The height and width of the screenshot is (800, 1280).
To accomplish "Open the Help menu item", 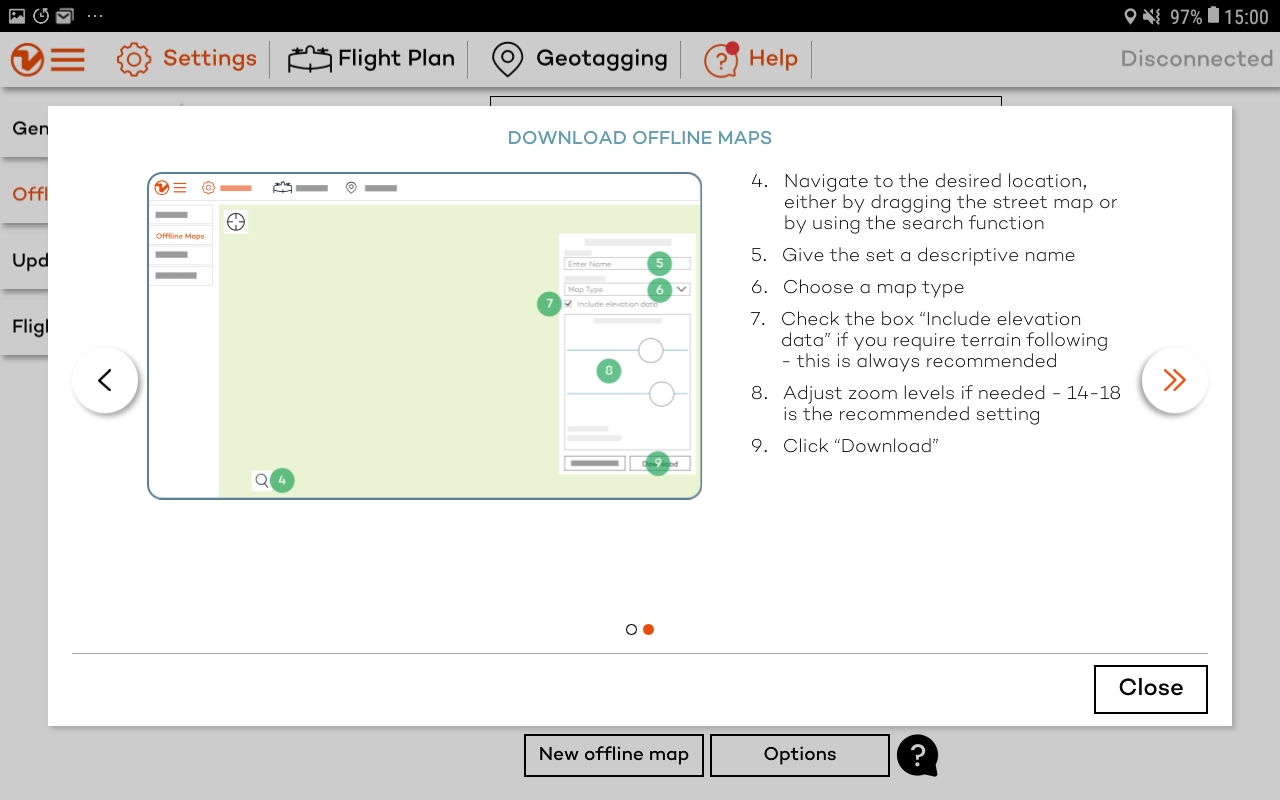I will pyautogui.click(x=773, y=59).
